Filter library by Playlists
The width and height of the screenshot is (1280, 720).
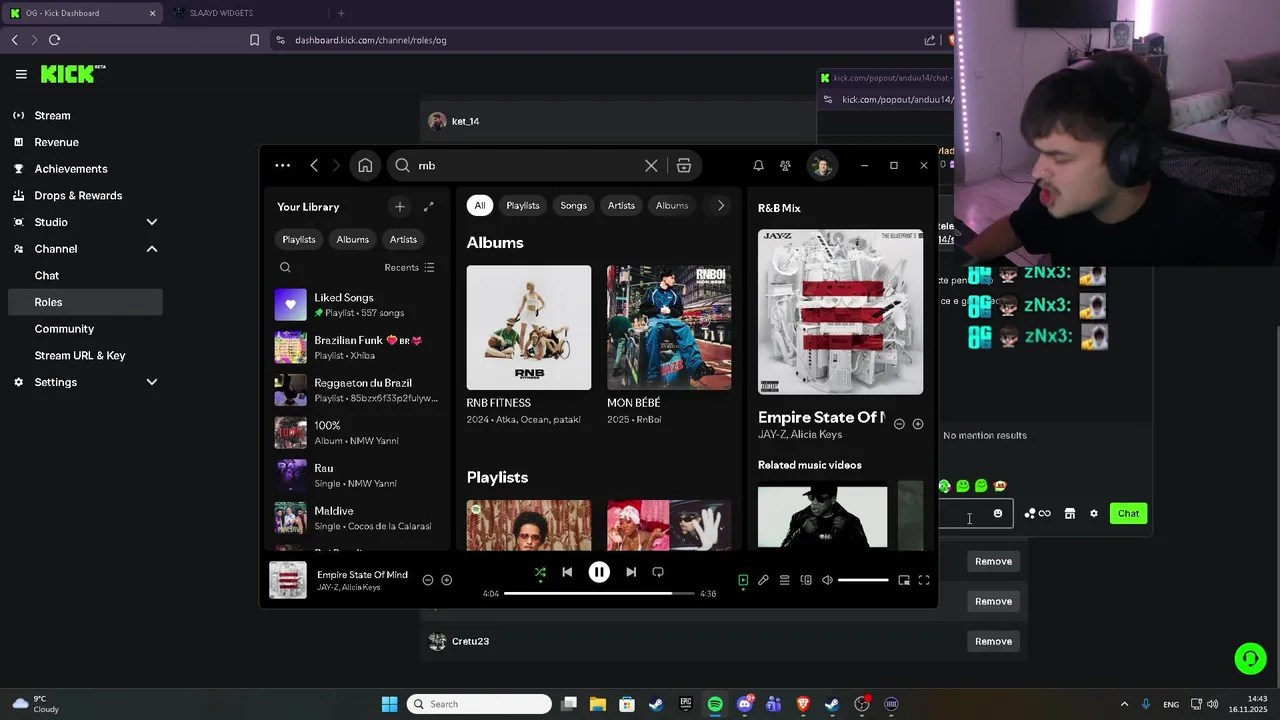[299, 240]
